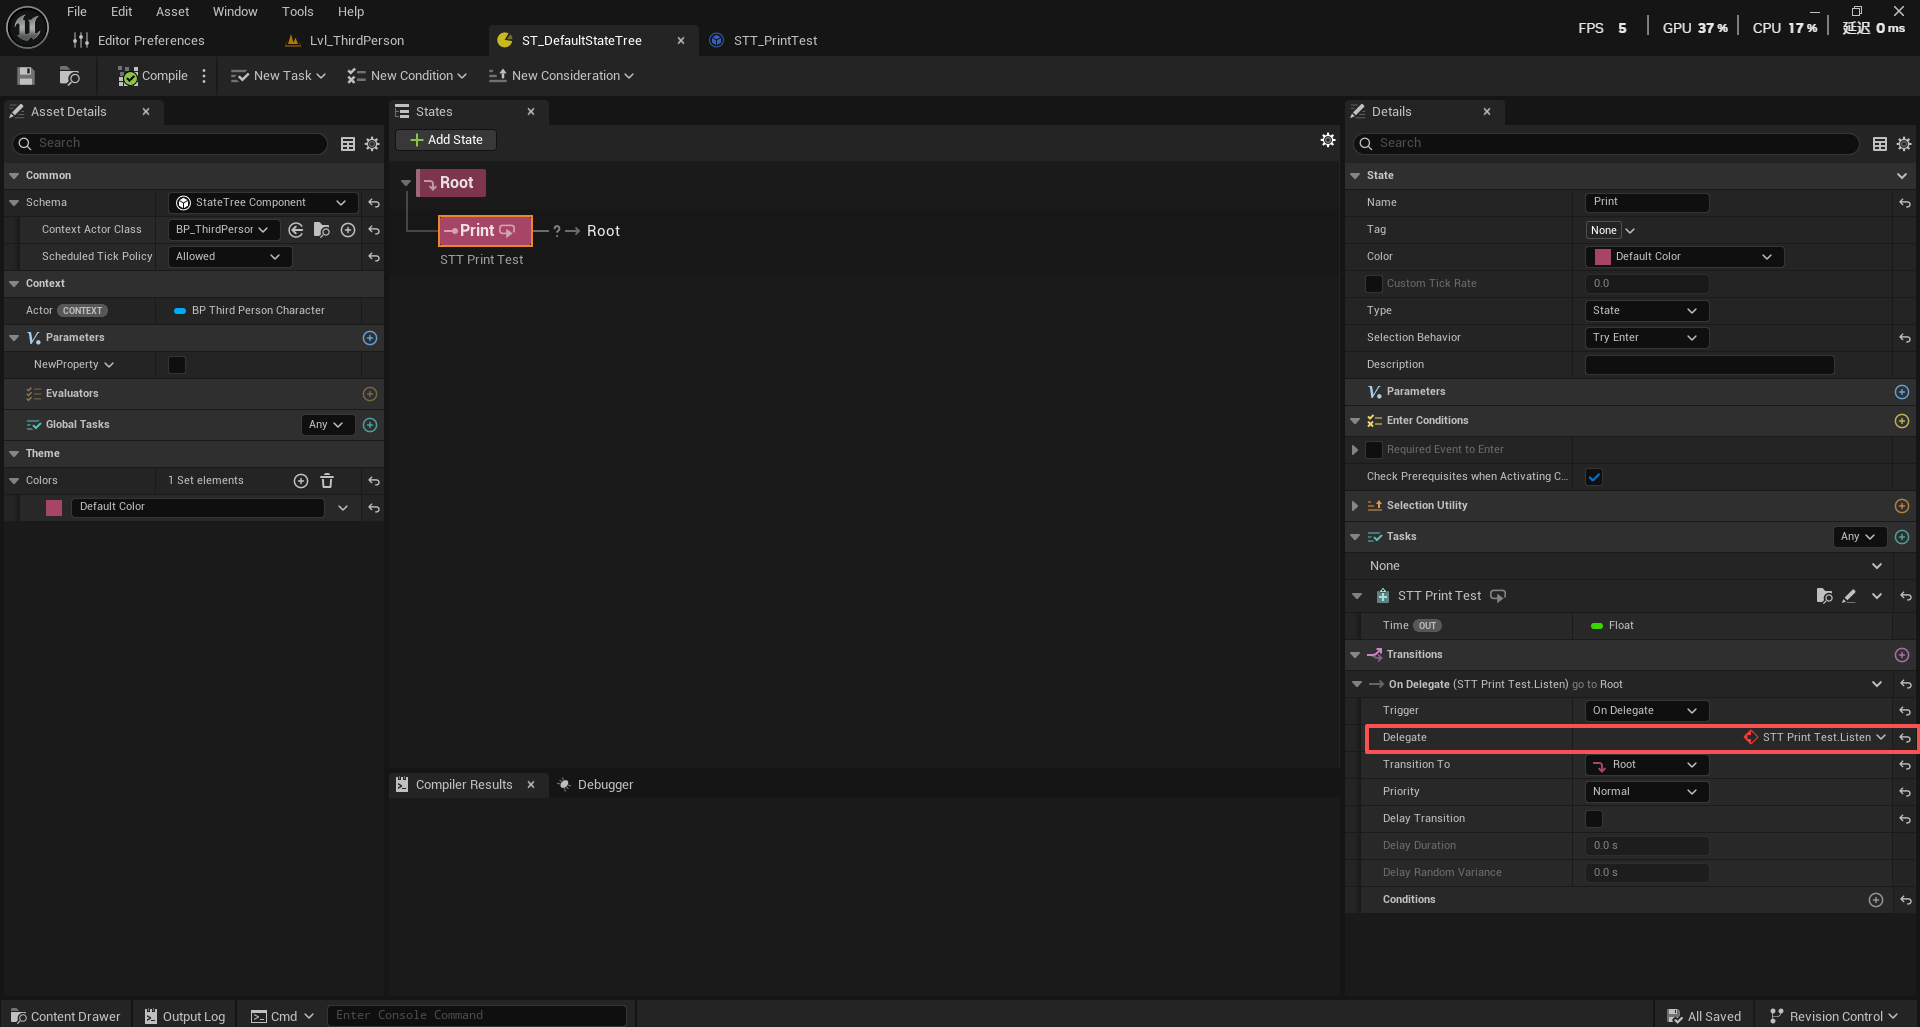The width and height of the screenshot is (1920, 1027).
Task: Add a new parameter in Asset Details
Action: click(x=370, y=338)
